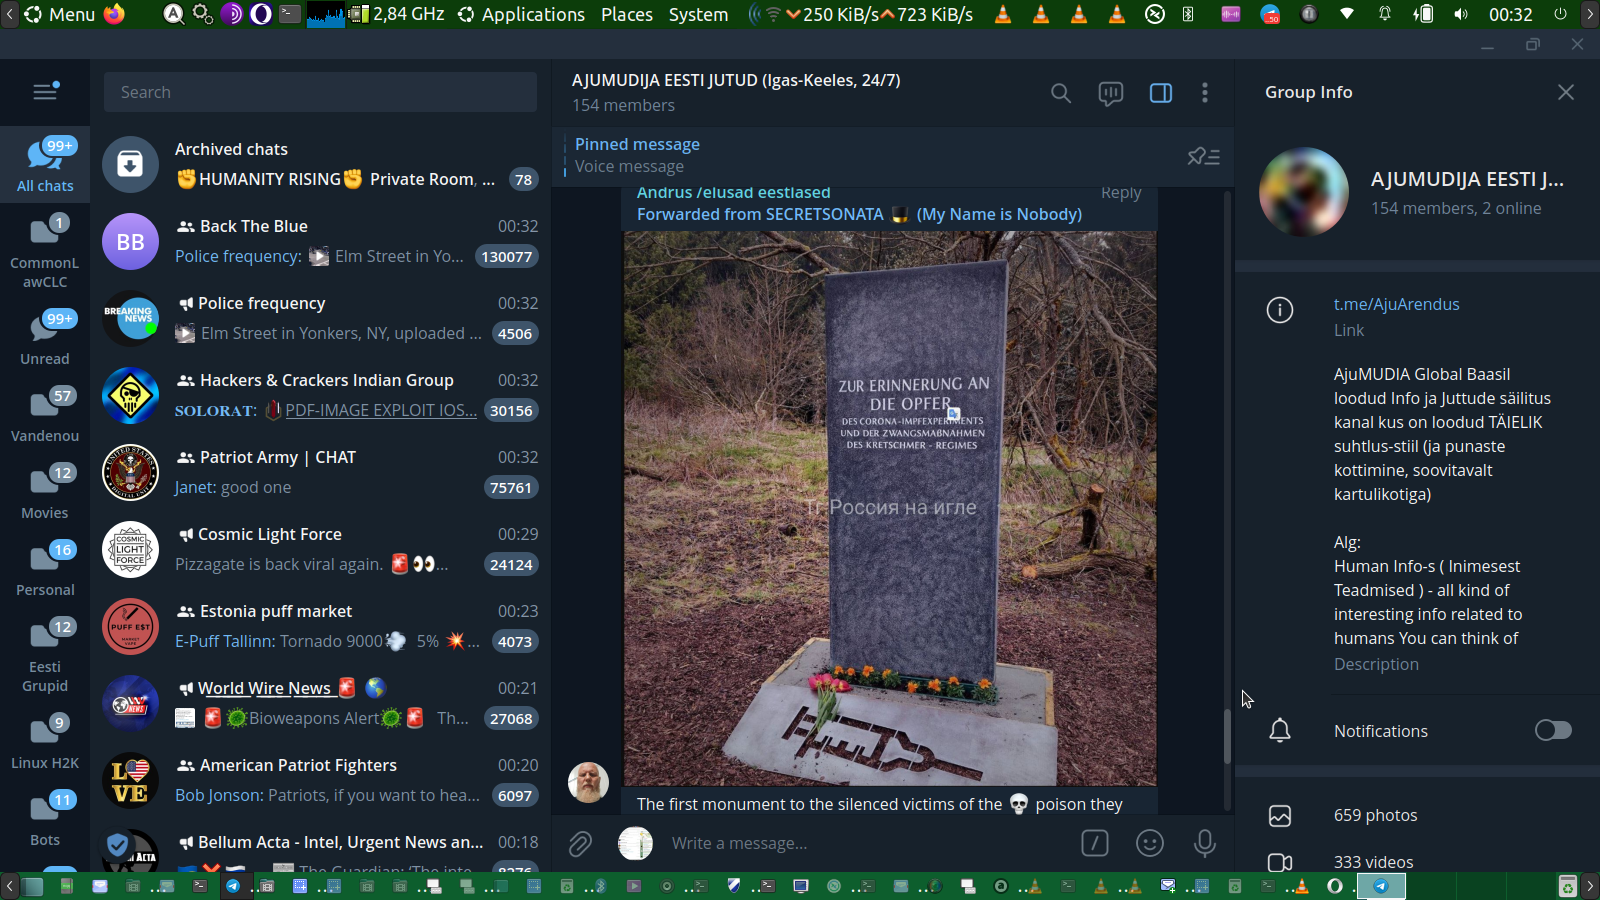Open the Back The Blue chat
Viewport: 1600px width, 900px height.
(x=320, y=241)
